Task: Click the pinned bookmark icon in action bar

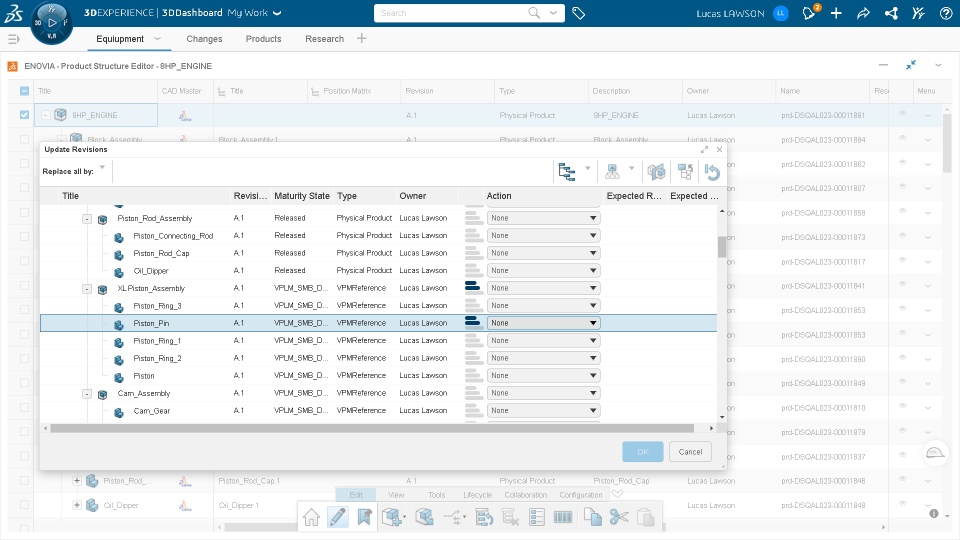Action: point(364,517)
